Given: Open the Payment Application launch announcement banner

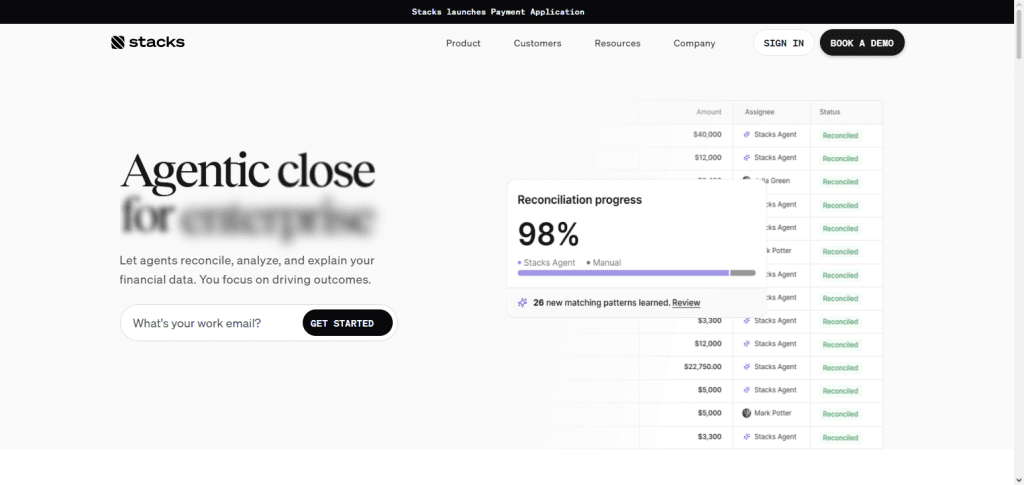Looking at the screenshot, I should [x=498, y=12].
